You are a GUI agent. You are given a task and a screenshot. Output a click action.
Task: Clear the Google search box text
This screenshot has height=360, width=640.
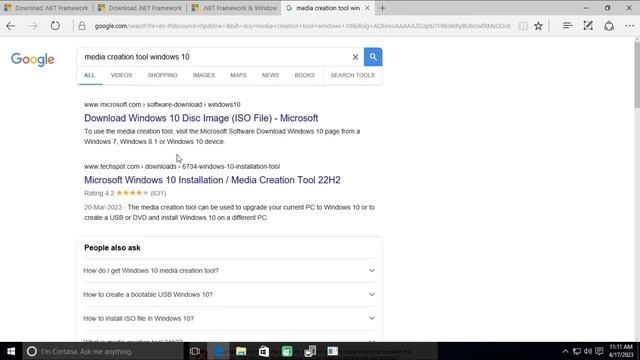pos(355,57)
